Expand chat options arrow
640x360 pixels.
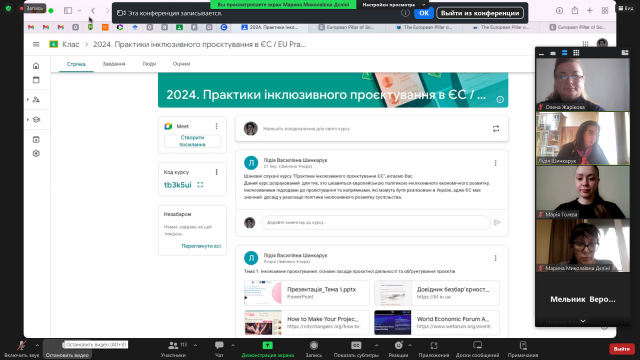233,345
